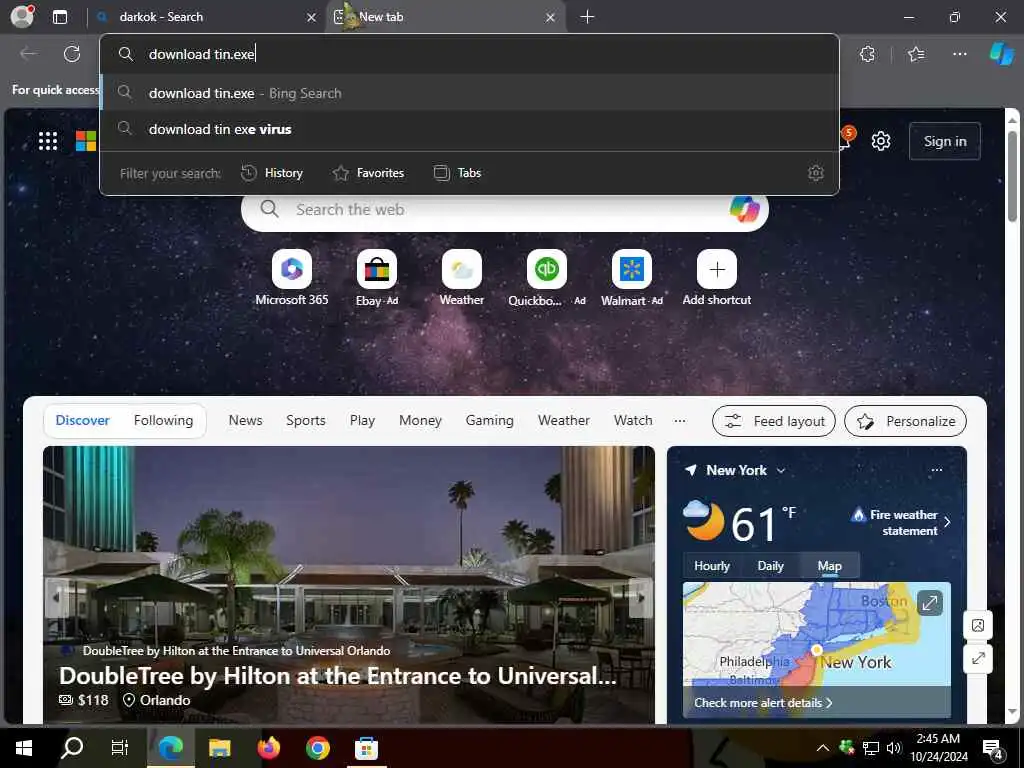Select 'download tin.exe - Bing Search' suggestion
The width and height of the screenshot is (1024, 768).
pos(469,93)
